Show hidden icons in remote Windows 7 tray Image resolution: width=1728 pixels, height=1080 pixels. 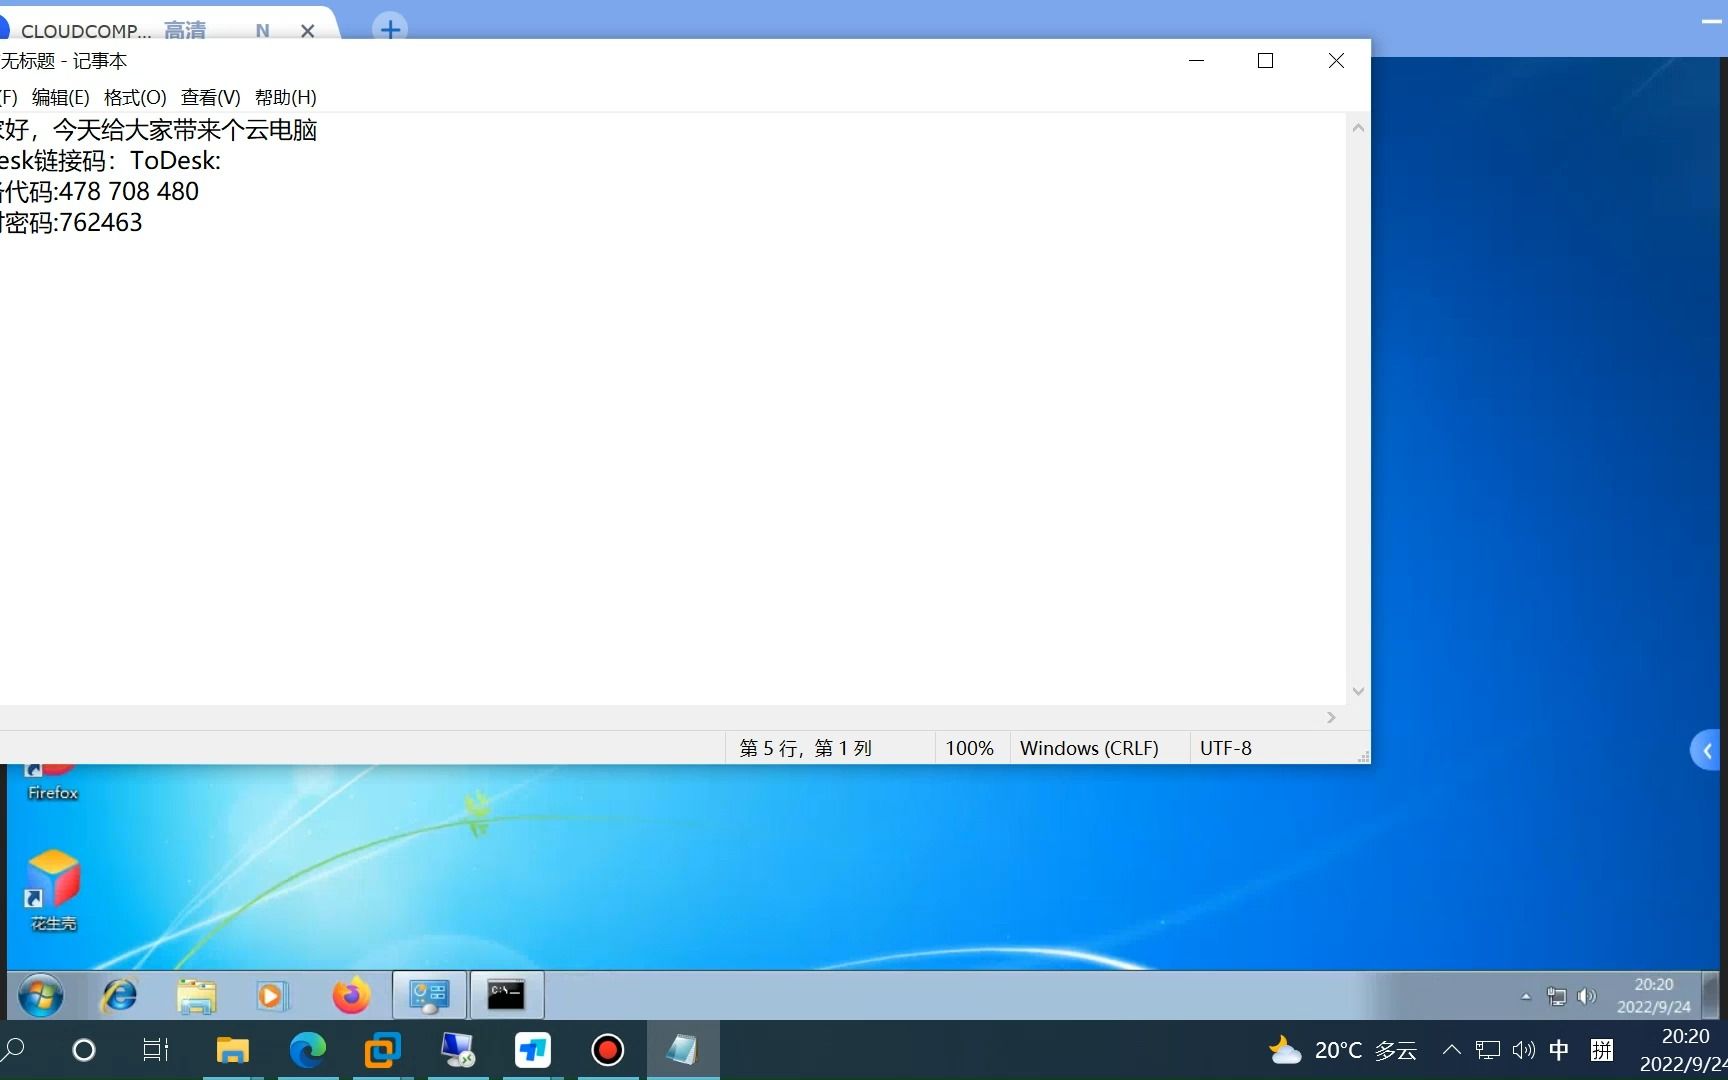[1525, 996]
